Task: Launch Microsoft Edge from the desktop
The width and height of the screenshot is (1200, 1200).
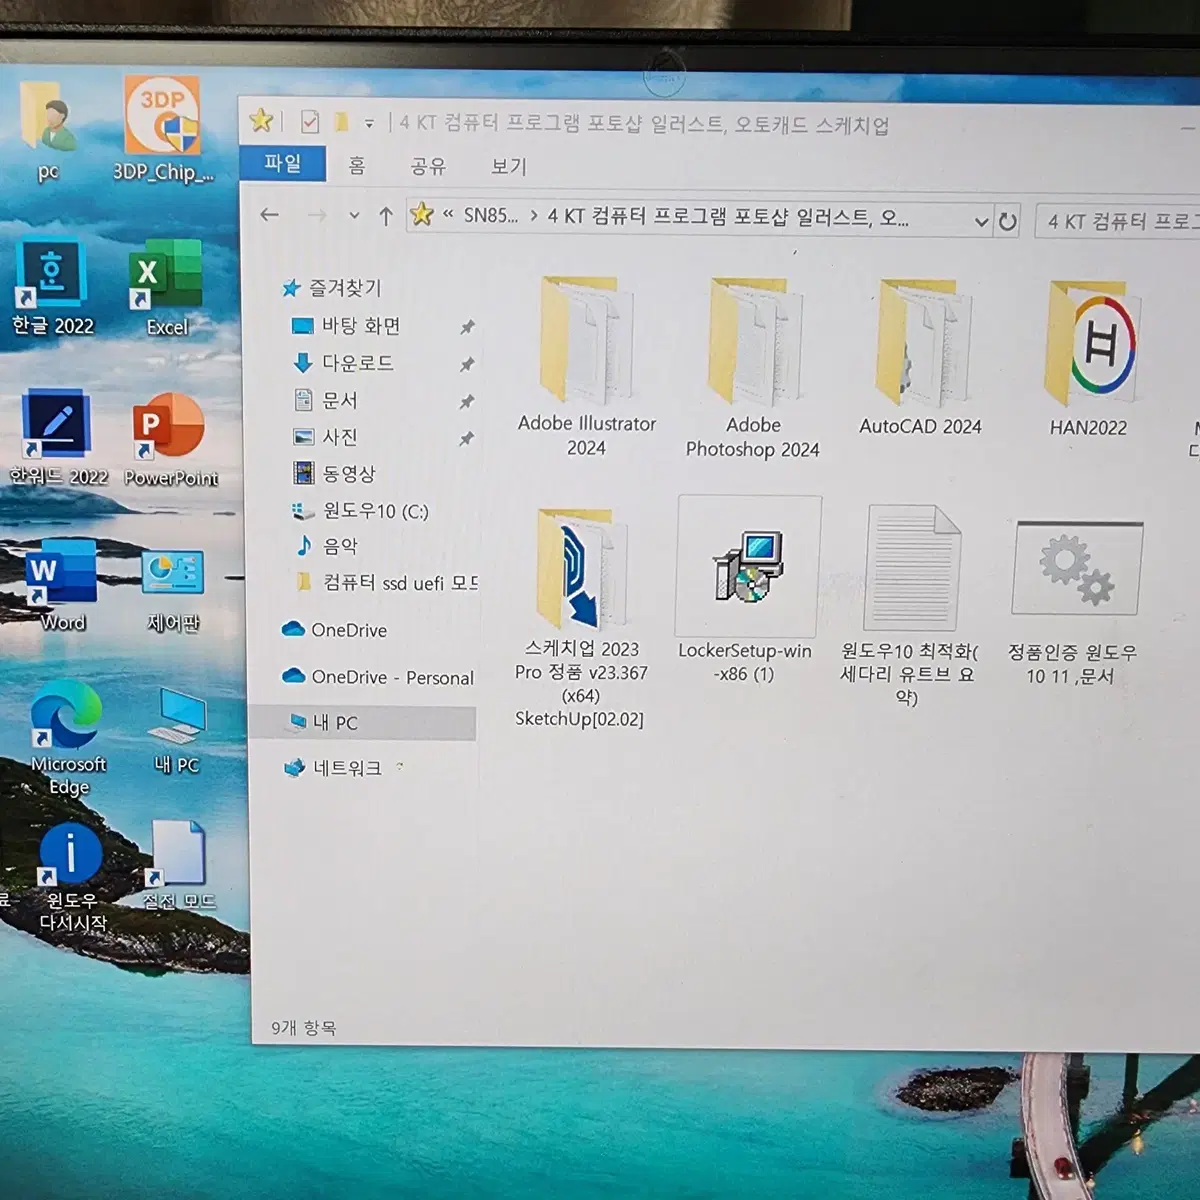Action: (x=68, y=738)
